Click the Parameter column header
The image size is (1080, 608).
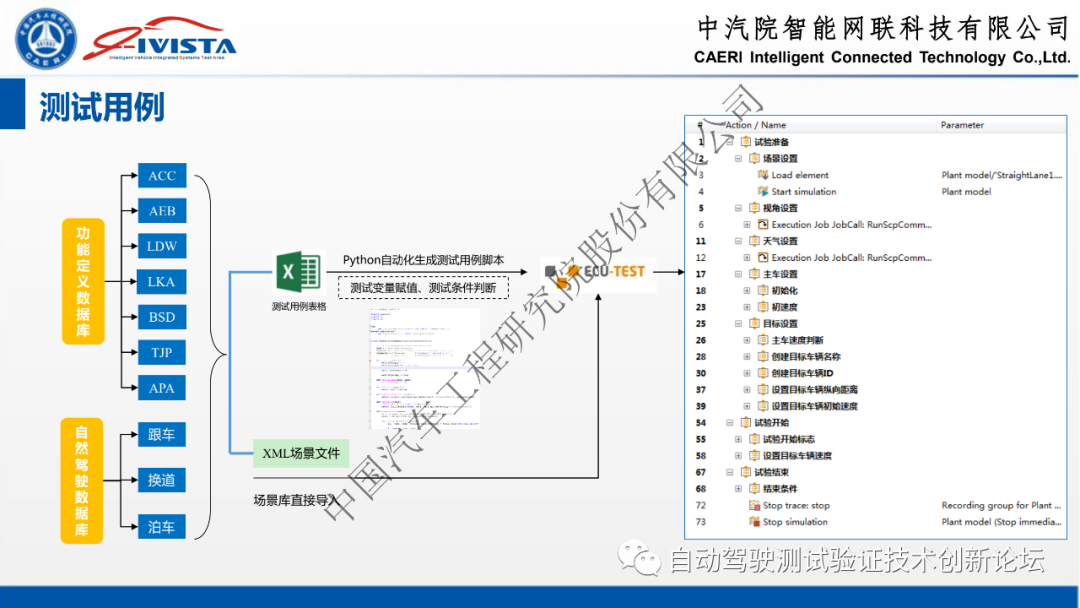coord(961,125)
